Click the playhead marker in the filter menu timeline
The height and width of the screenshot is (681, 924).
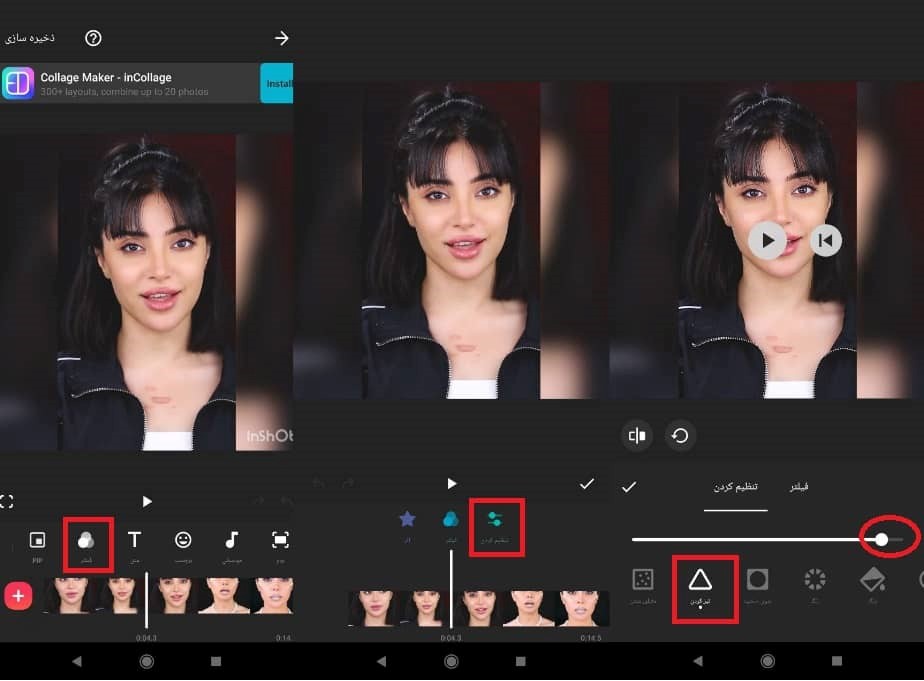pyautogui.click(x=451, y=589)
